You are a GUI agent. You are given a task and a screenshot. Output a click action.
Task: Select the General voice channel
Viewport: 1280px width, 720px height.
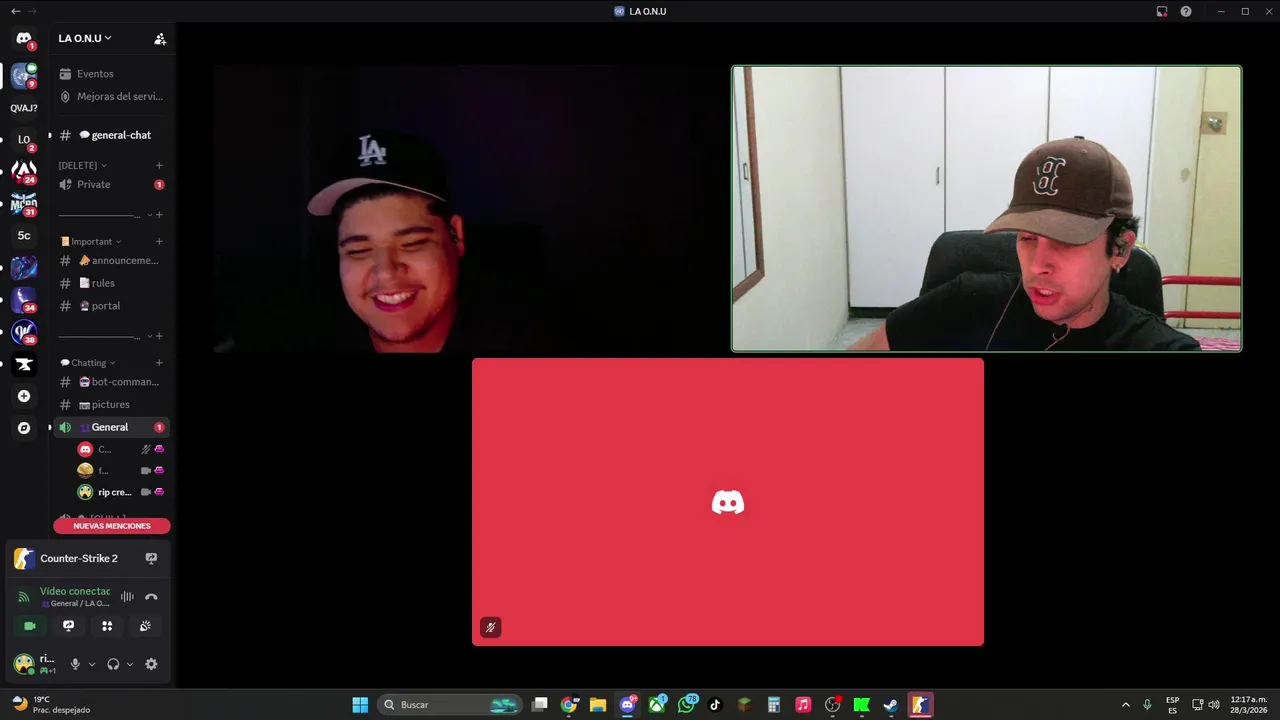click(x=111, y=427)
